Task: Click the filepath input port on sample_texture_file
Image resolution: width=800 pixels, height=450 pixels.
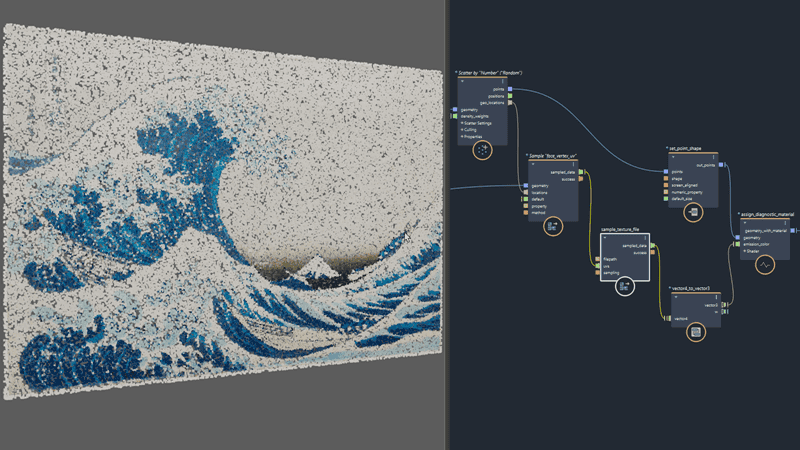Action: (595, 259)
